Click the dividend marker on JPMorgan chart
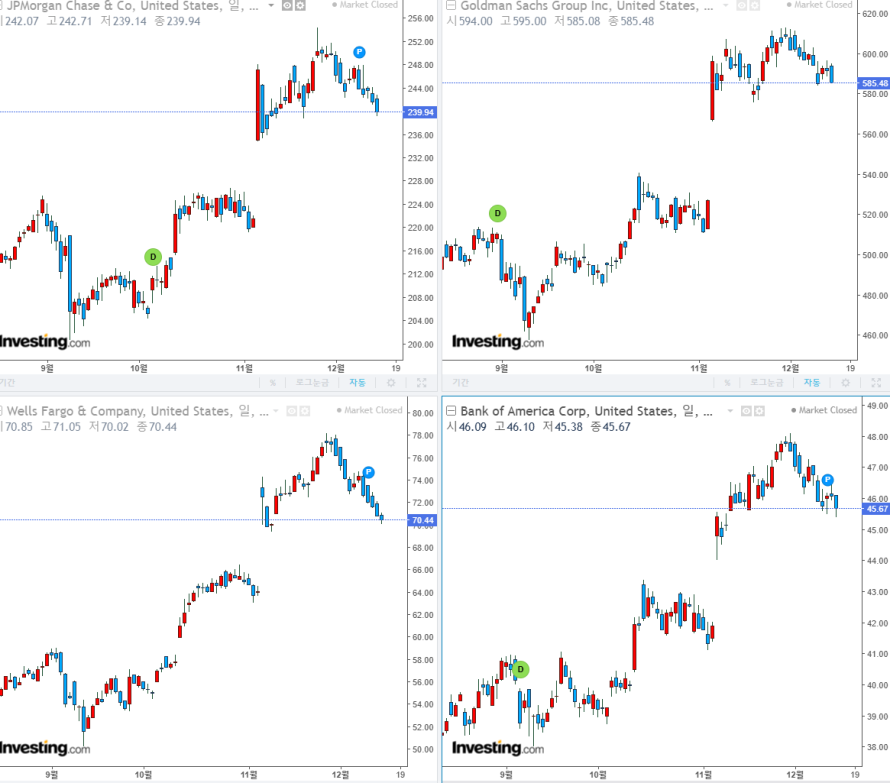The height and width of the screenshot is (783, 890). coord(153,256)
